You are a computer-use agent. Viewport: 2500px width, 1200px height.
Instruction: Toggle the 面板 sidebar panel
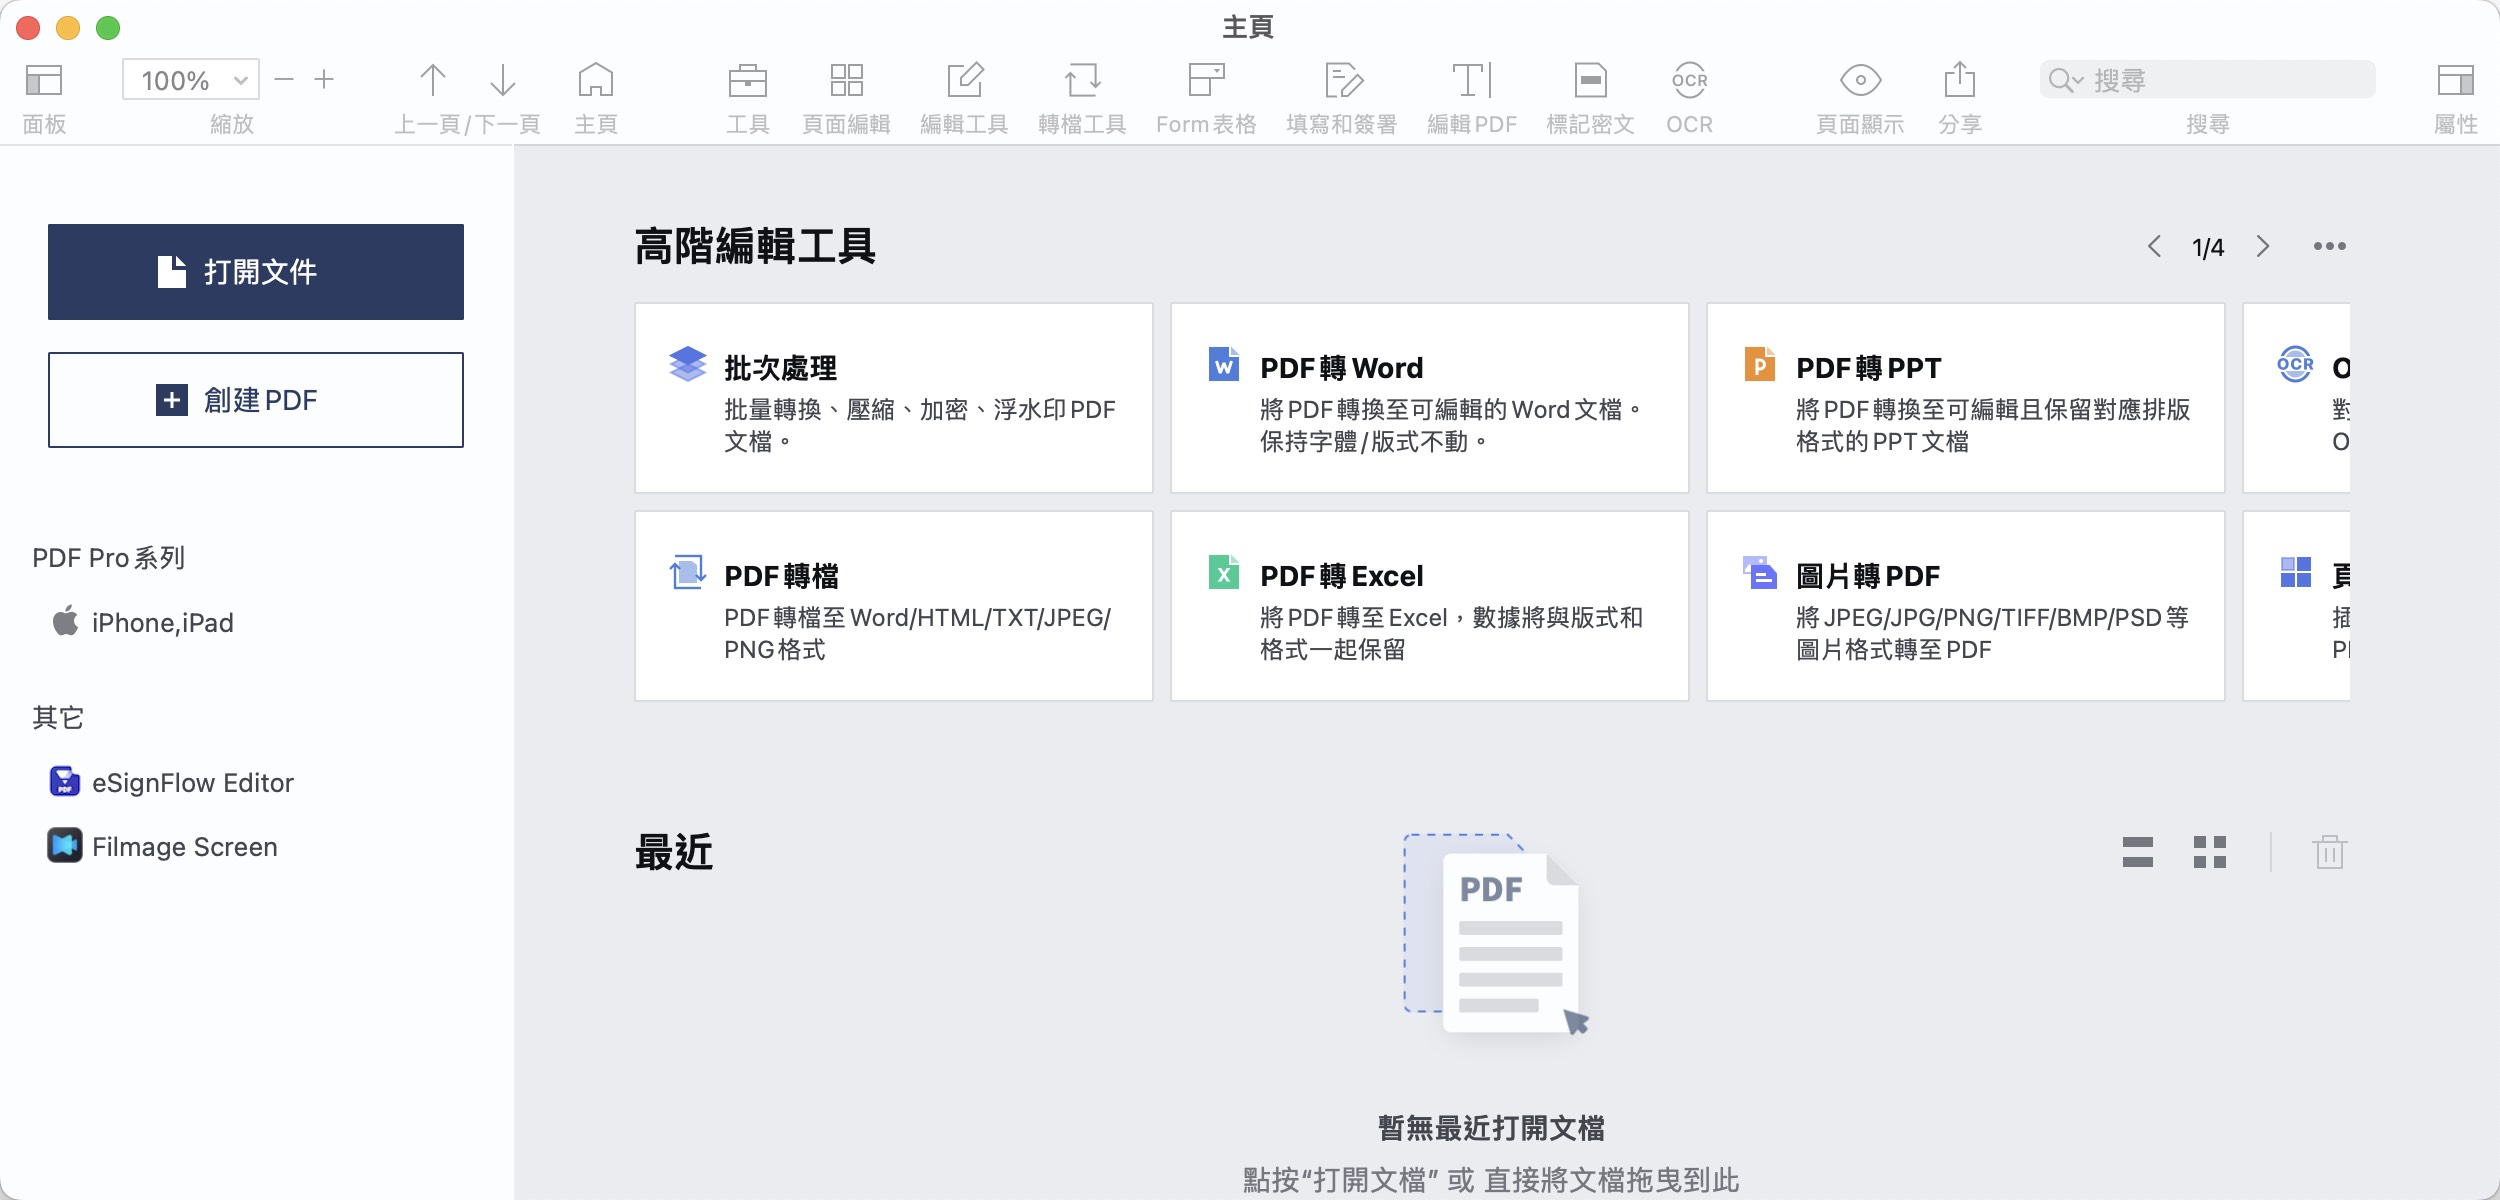44,81
